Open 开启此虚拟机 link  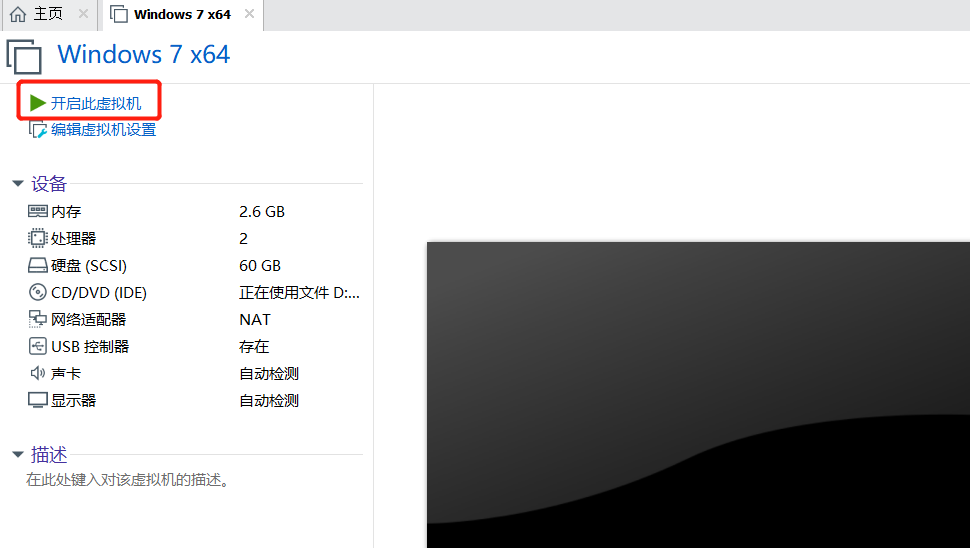pos(96,103)
